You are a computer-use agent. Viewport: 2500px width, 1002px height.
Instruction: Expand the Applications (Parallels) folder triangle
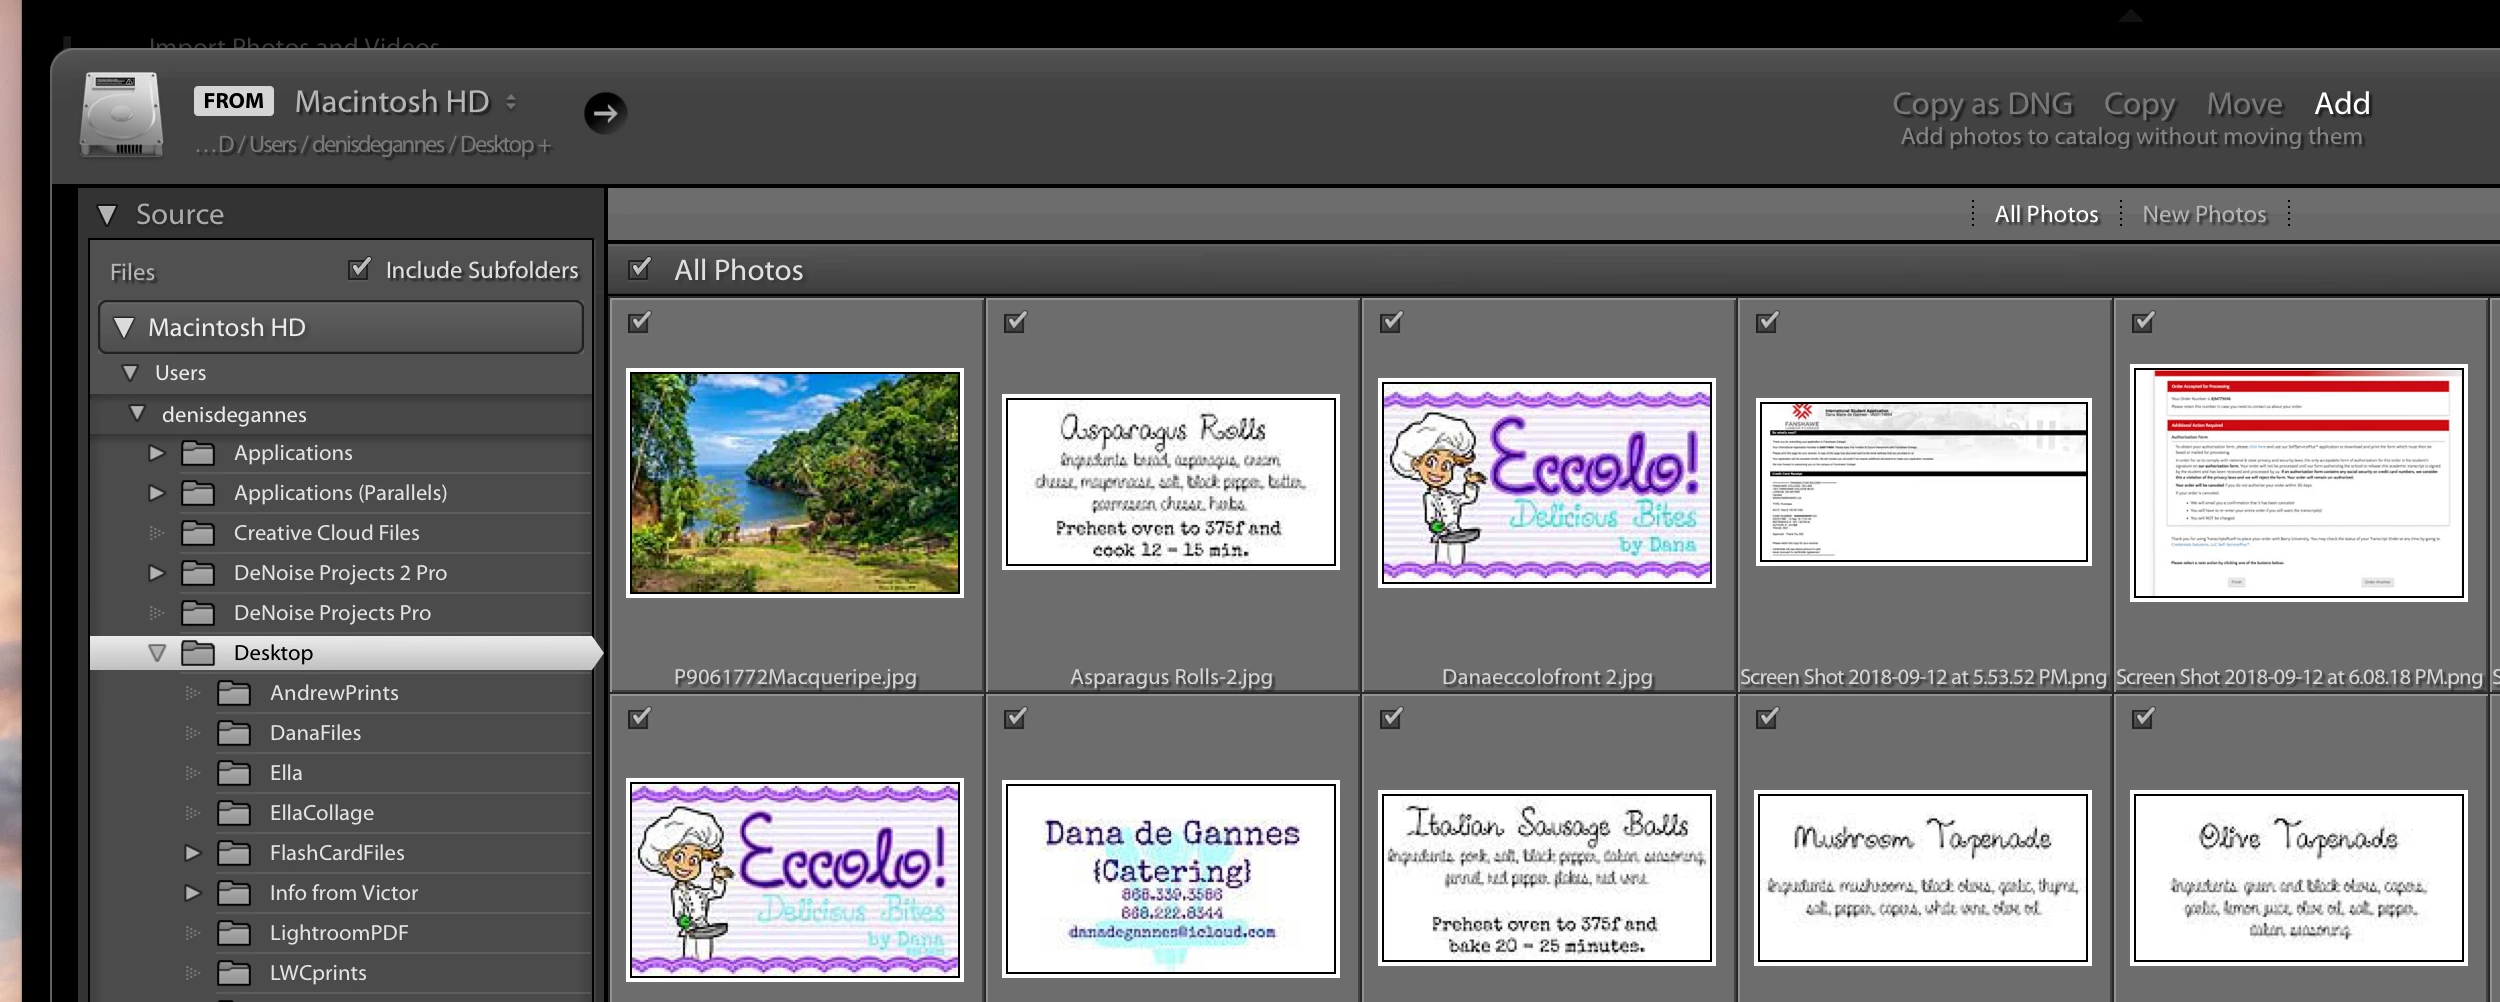point(156,493)
